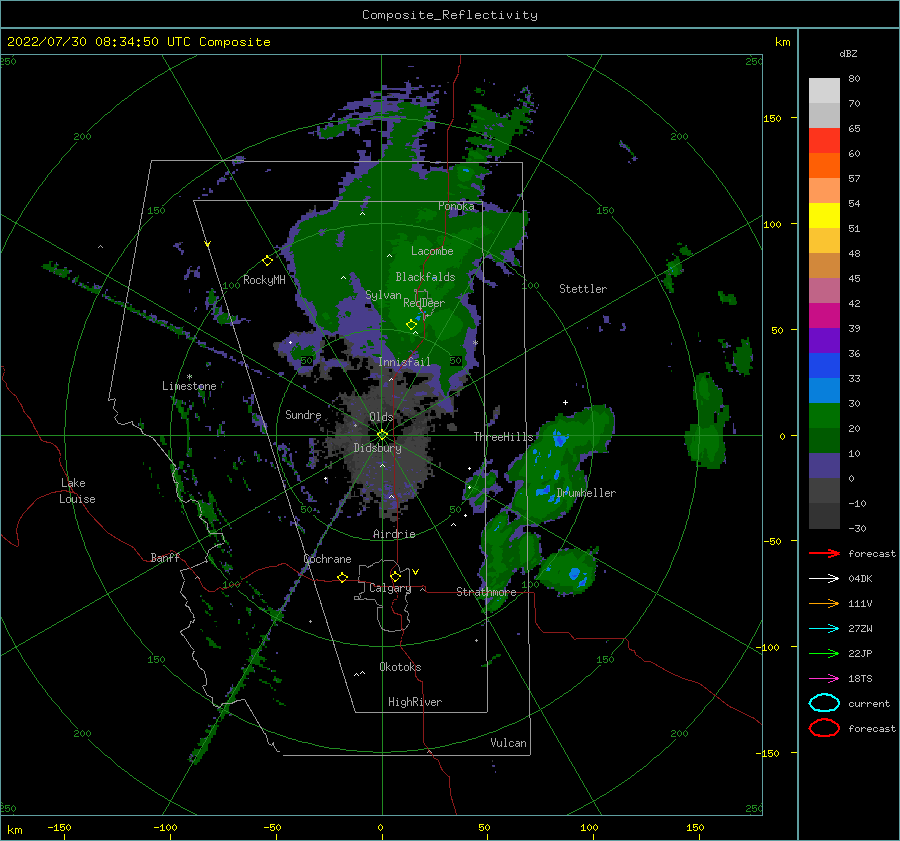Screen dimensions: 900x841
Task: Select the orange 111V arrow icon
Action: [824, 603]
